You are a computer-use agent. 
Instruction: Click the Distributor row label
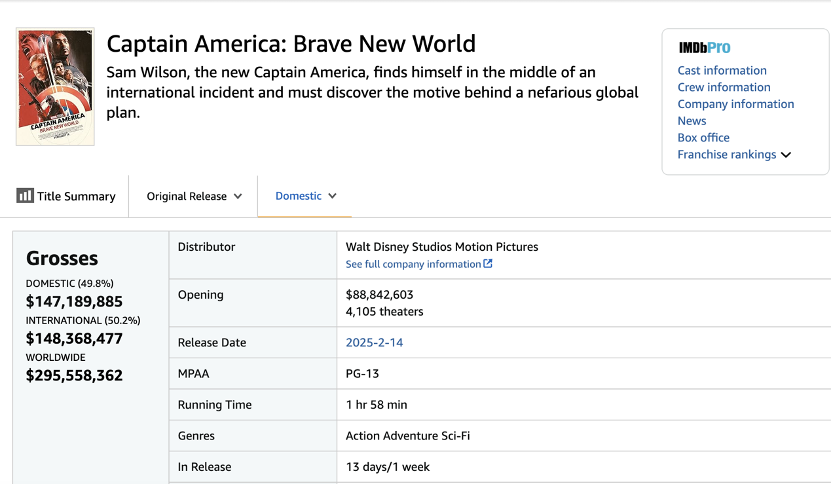coord(206,247)
